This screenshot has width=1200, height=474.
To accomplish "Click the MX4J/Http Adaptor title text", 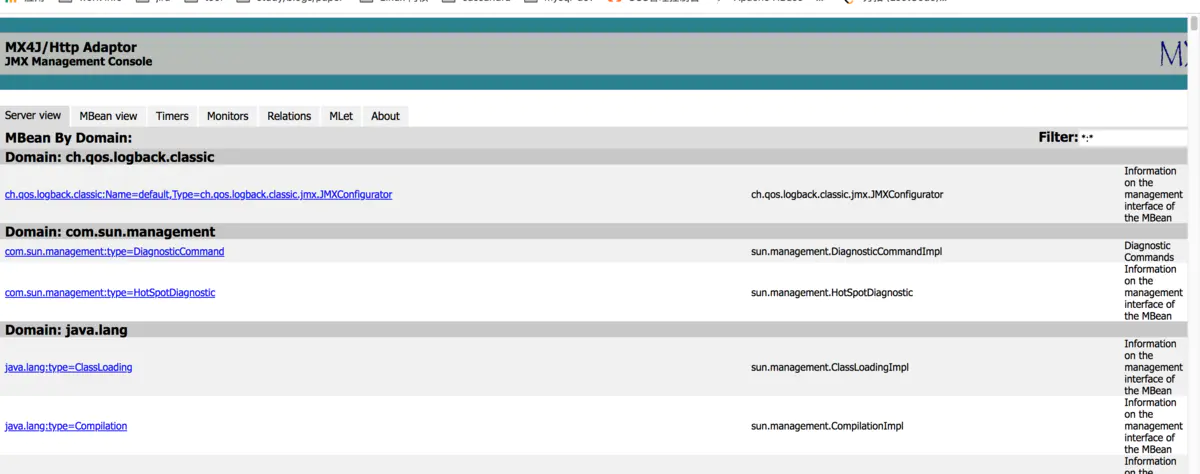I will pyautogui.click(x=71, y=47).
